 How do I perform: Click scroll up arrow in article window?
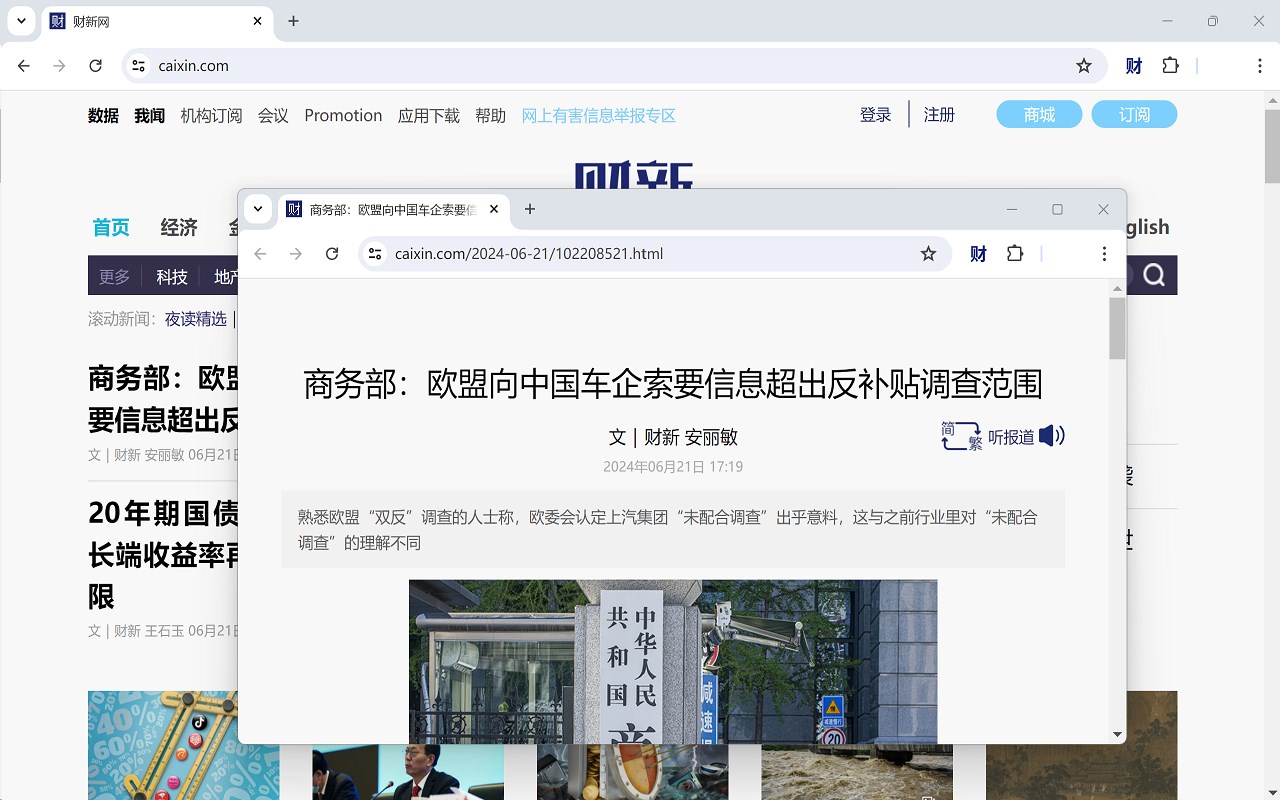click(x=1117, y=289)
